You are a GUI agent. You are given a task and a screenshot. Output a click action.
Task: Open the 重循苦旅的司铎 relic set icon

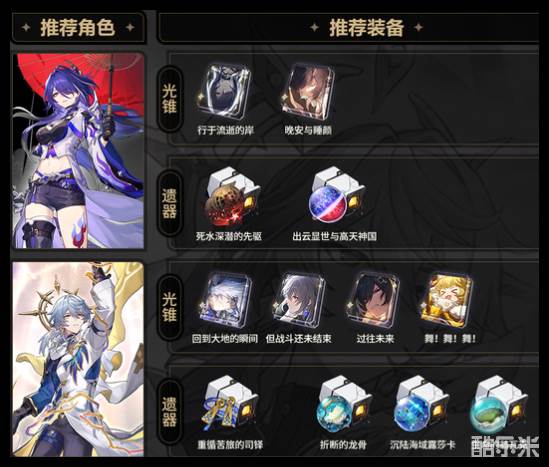coord(229,406)
